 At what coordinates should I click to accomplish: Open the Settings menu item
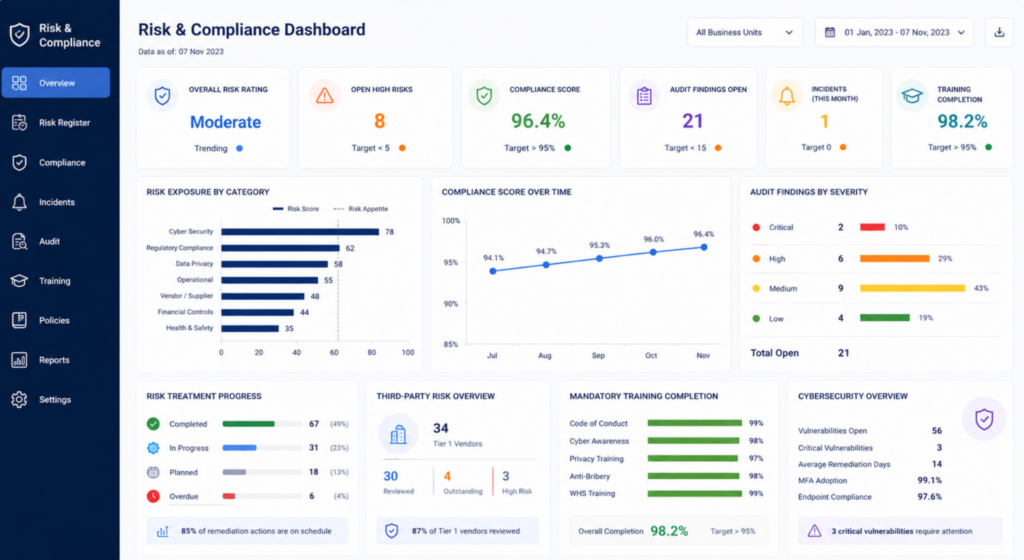tap(56, 399)
